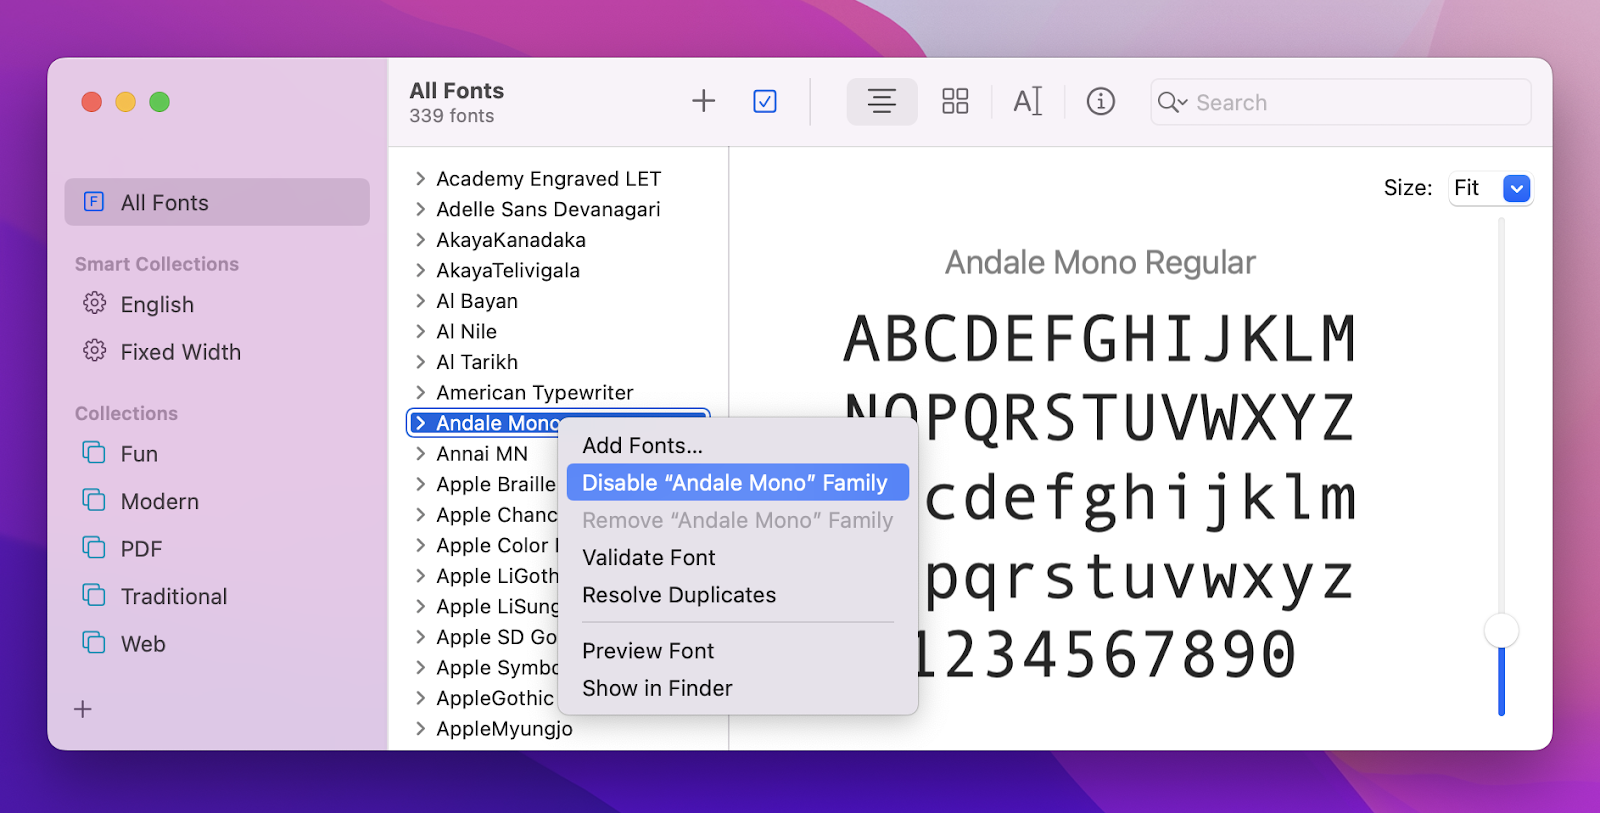This screenshot has width=1600, height=813.
Task: Click the collection icon beside Fun
Action: (94, 453)
